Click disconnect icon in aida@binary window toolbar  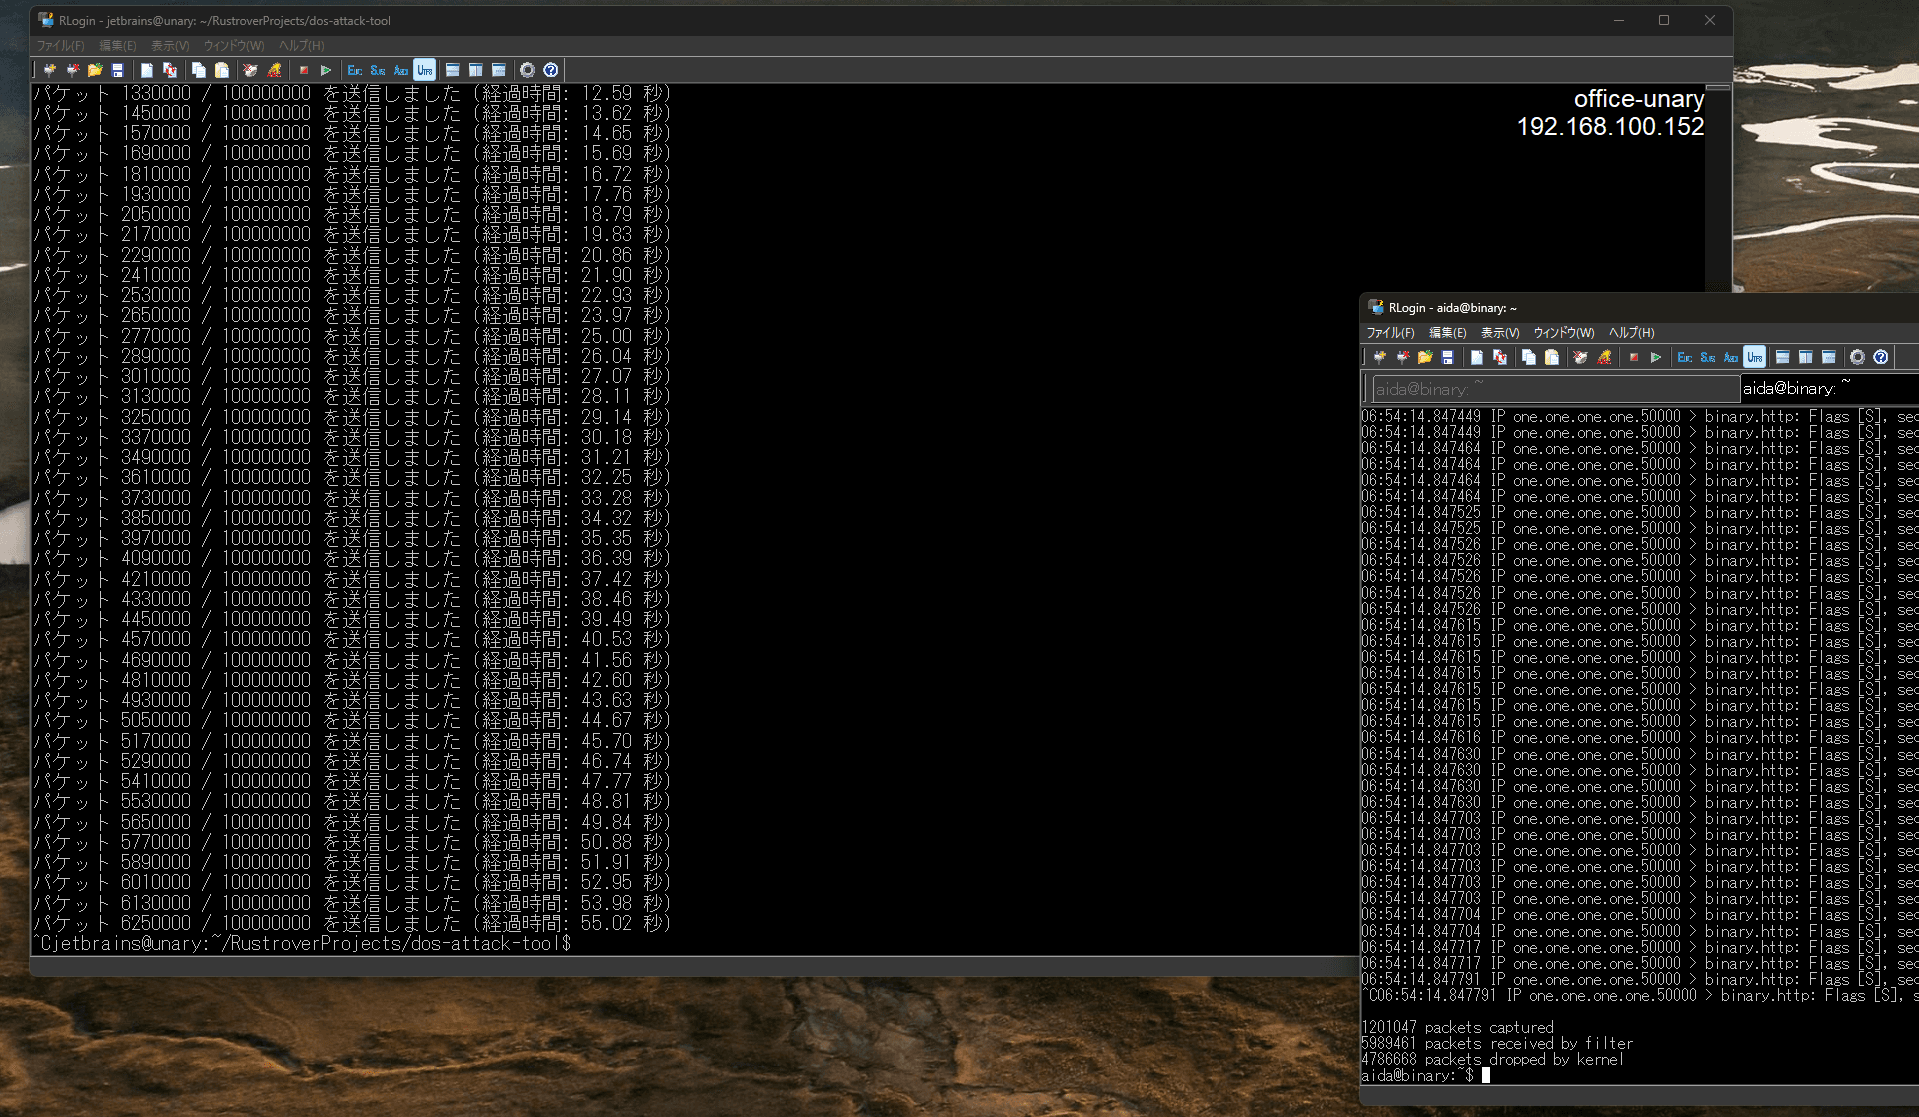(x=1402, y=357)
